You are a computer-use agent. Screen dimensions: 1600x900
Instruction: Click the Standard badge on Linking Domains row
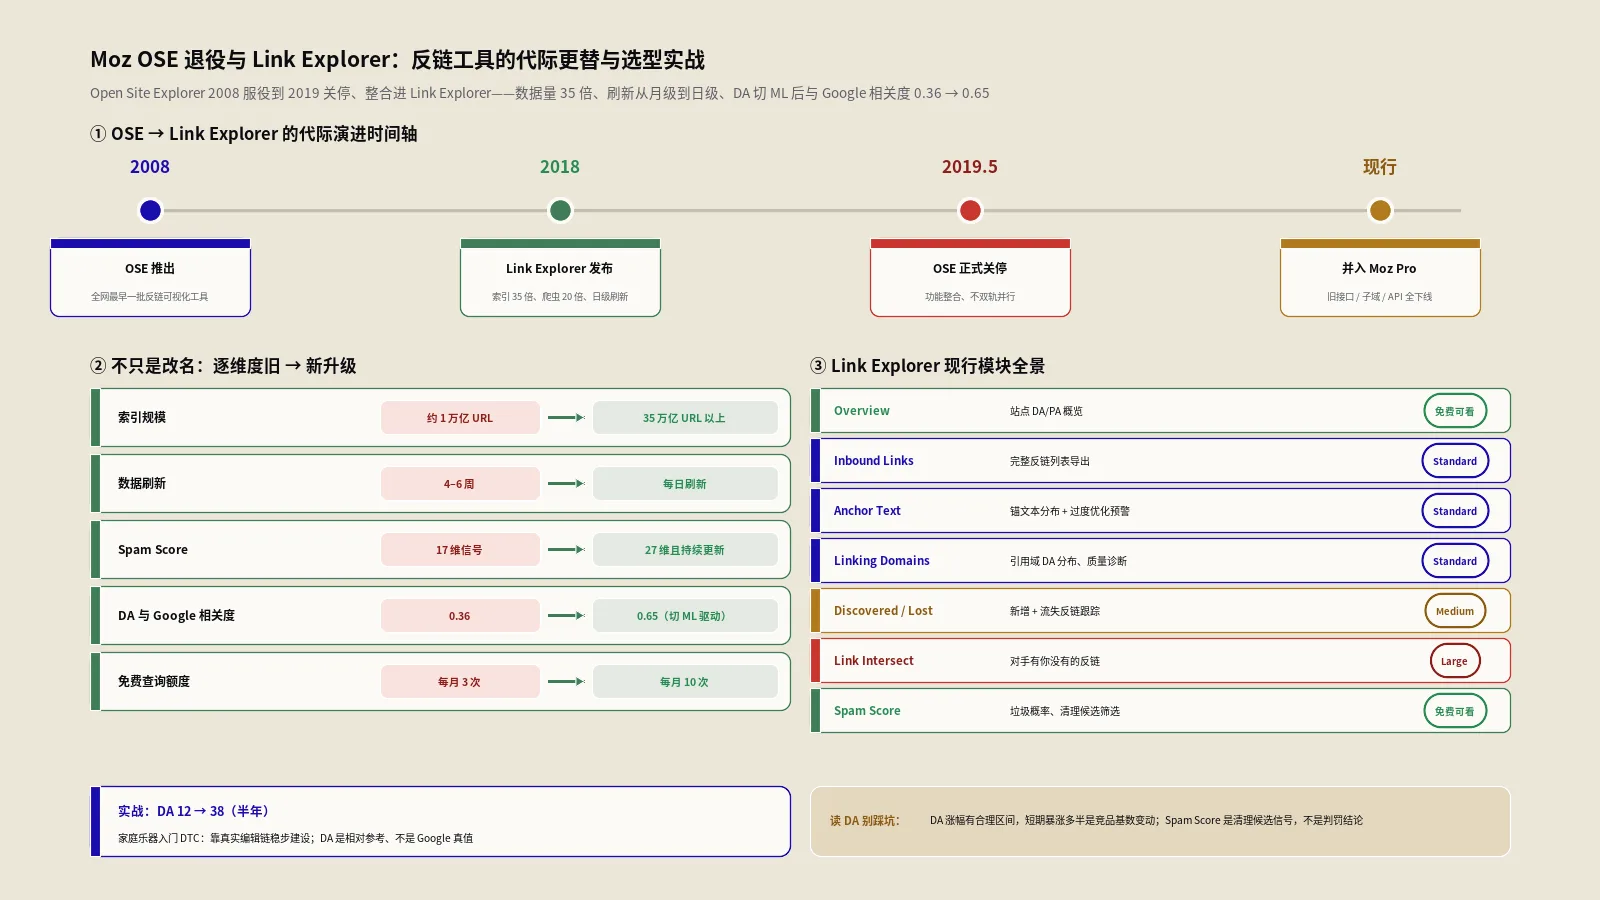coord(1455,561)
